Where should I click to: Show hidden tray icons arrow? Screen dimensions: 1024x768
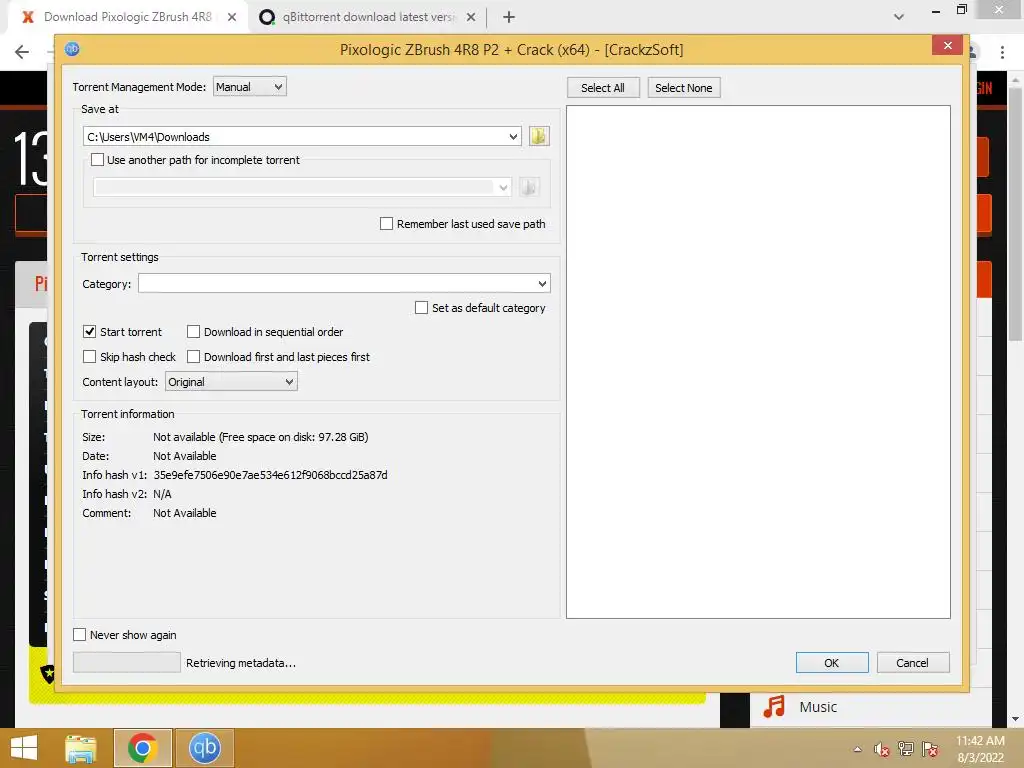[857, 749]
